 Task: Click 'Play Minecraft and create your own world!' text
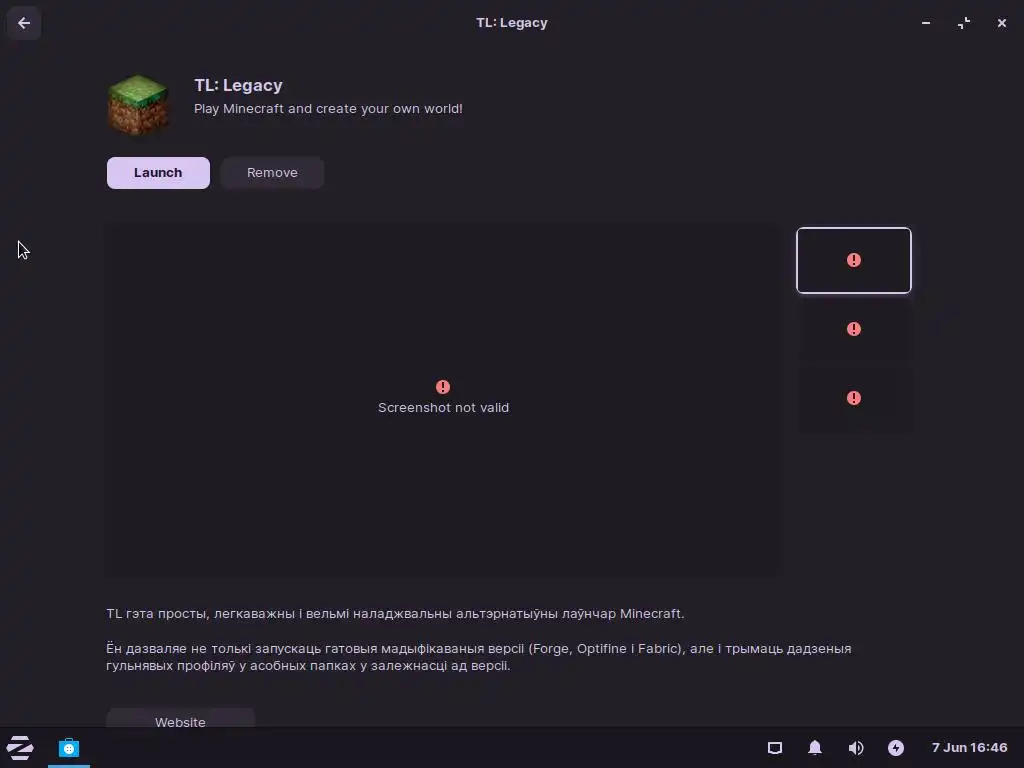328,108
